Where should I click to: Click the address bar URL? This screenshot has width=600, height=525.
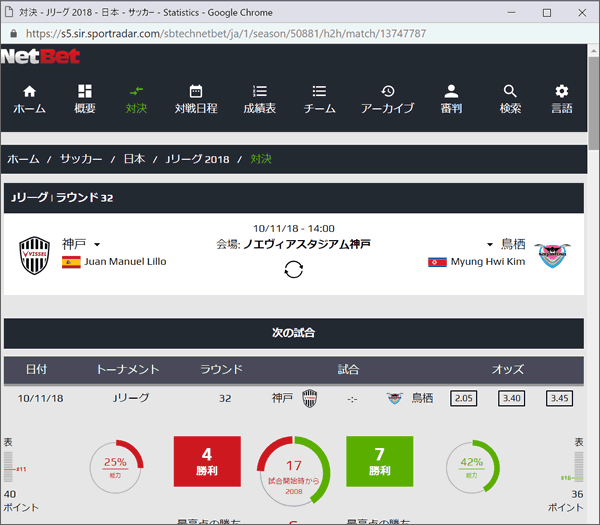(226, 34)
